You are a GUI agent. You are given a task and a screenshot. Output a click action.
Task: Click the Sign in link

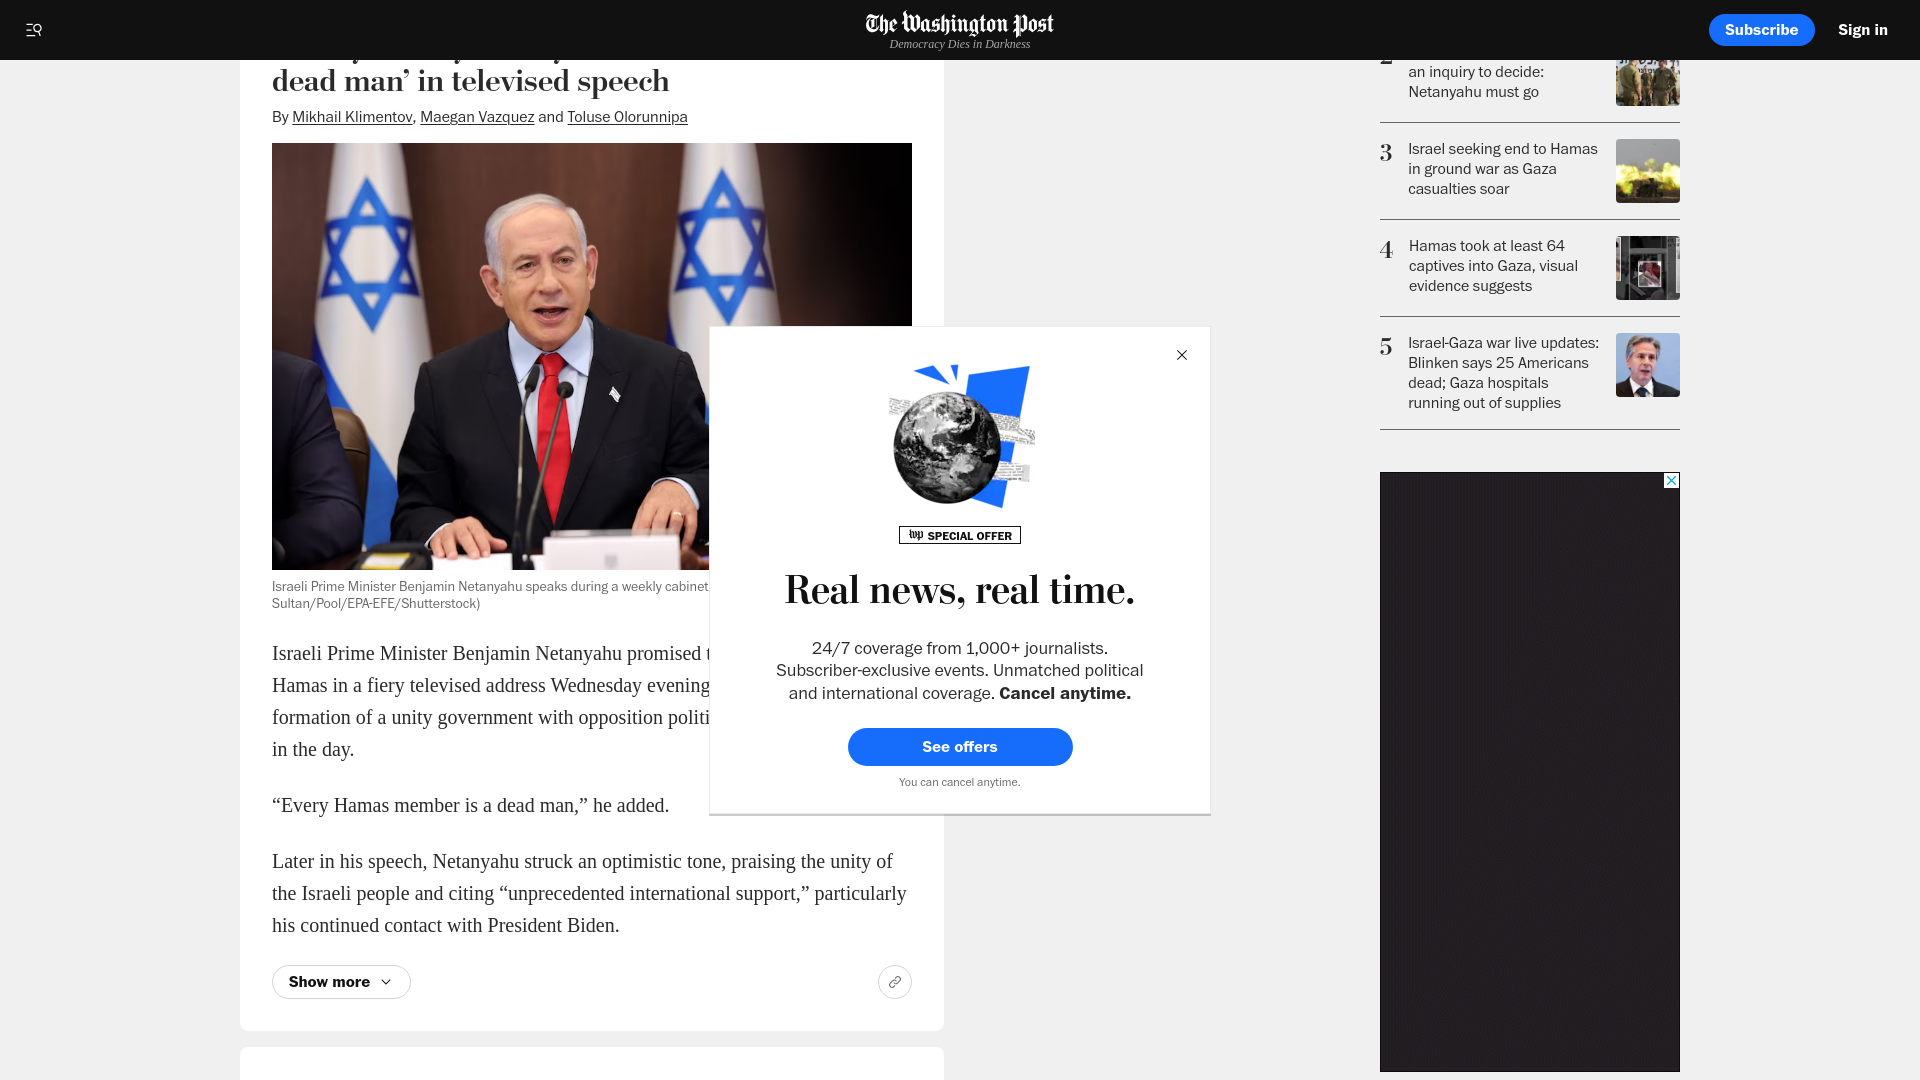pyautogui.click(x=1862, y=29)
